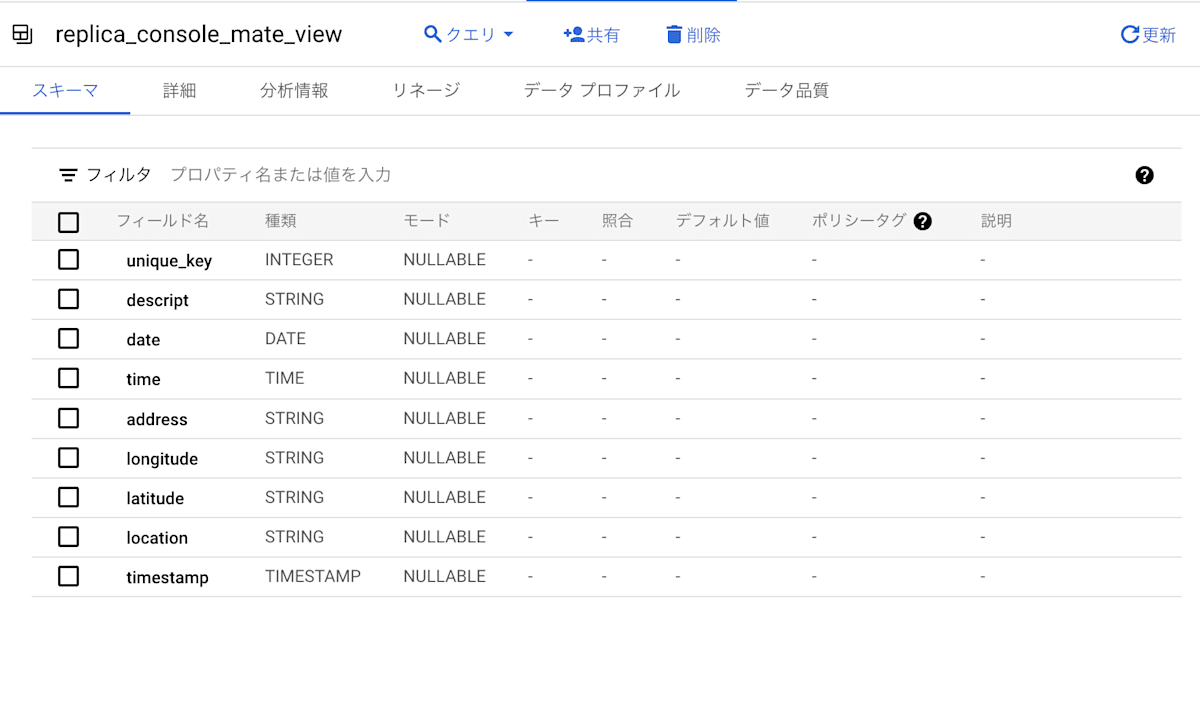The width and height of the screenshot is (1200, 719).
Task: Check the latitude field checkbox
Action: pos(68,497)
